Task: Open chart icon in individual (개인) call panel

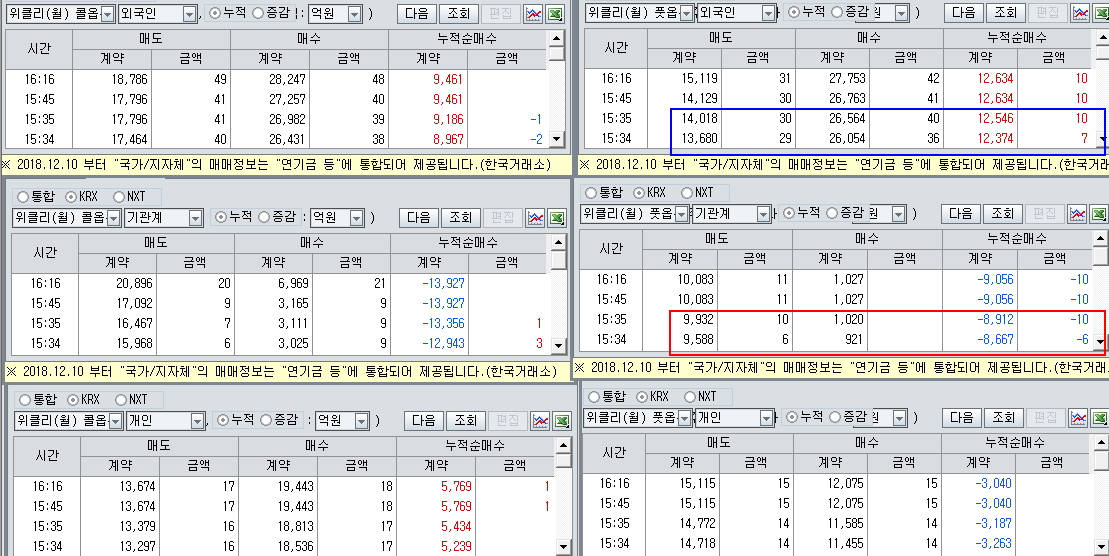Action: coord(541,420)
